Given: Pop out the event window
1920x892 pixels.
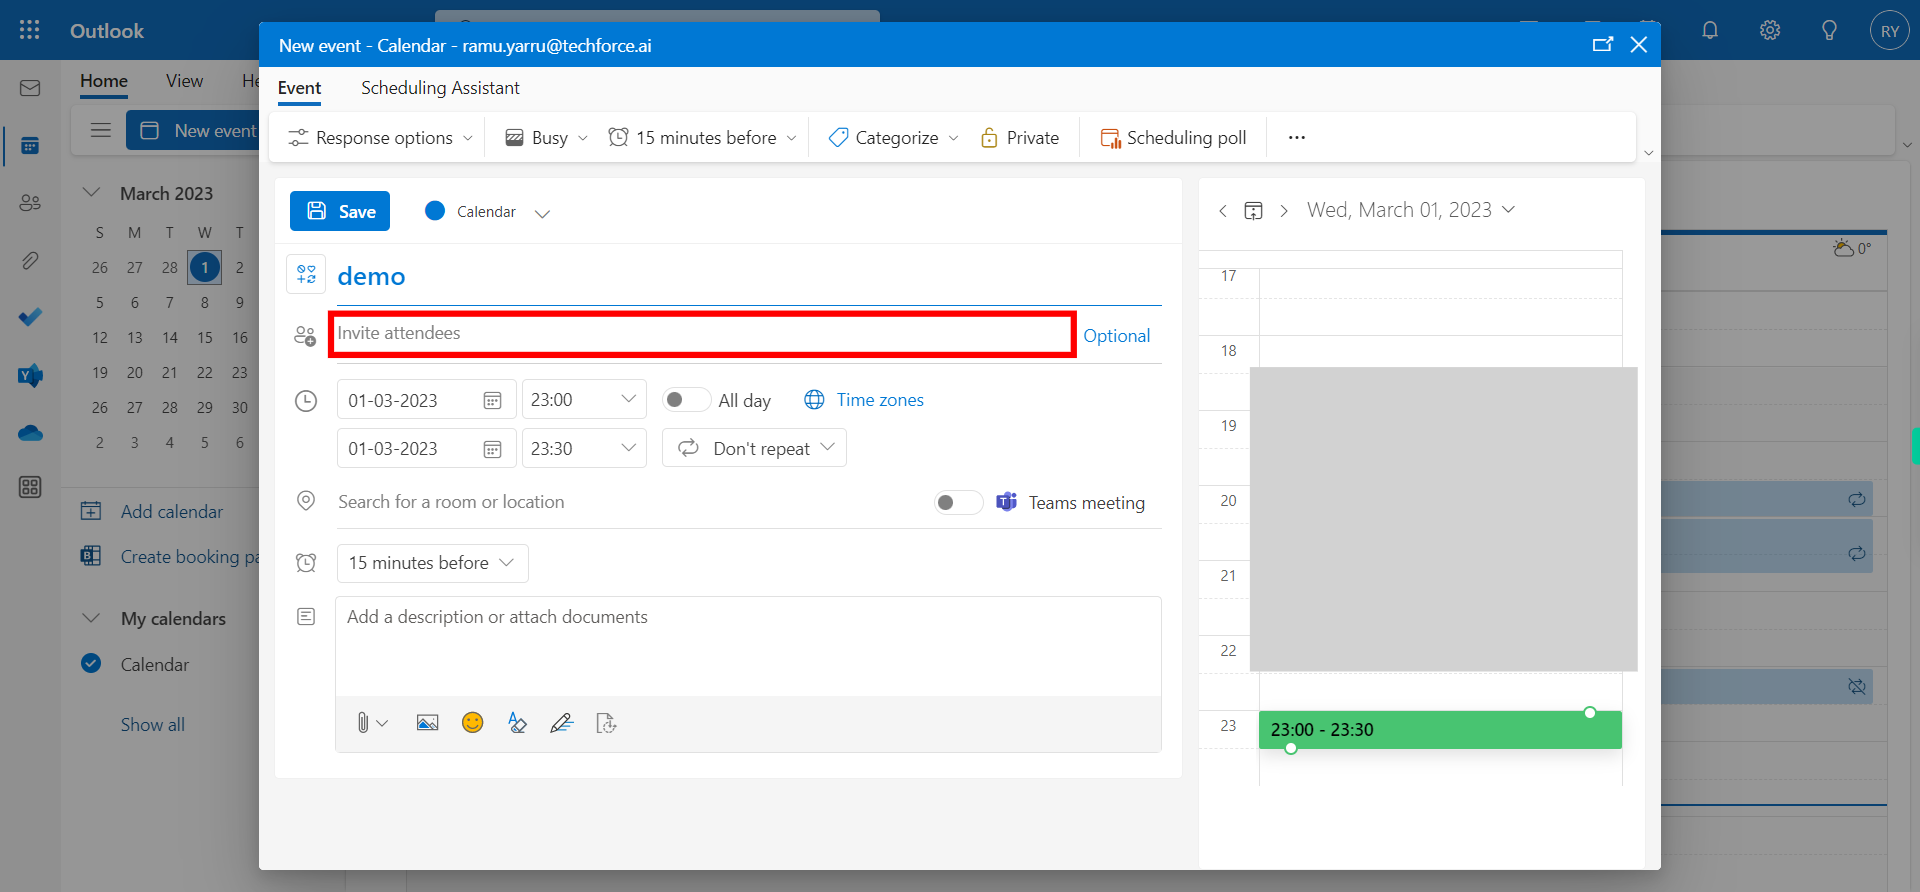Looking at the screenshot, I should [1603, 44].
